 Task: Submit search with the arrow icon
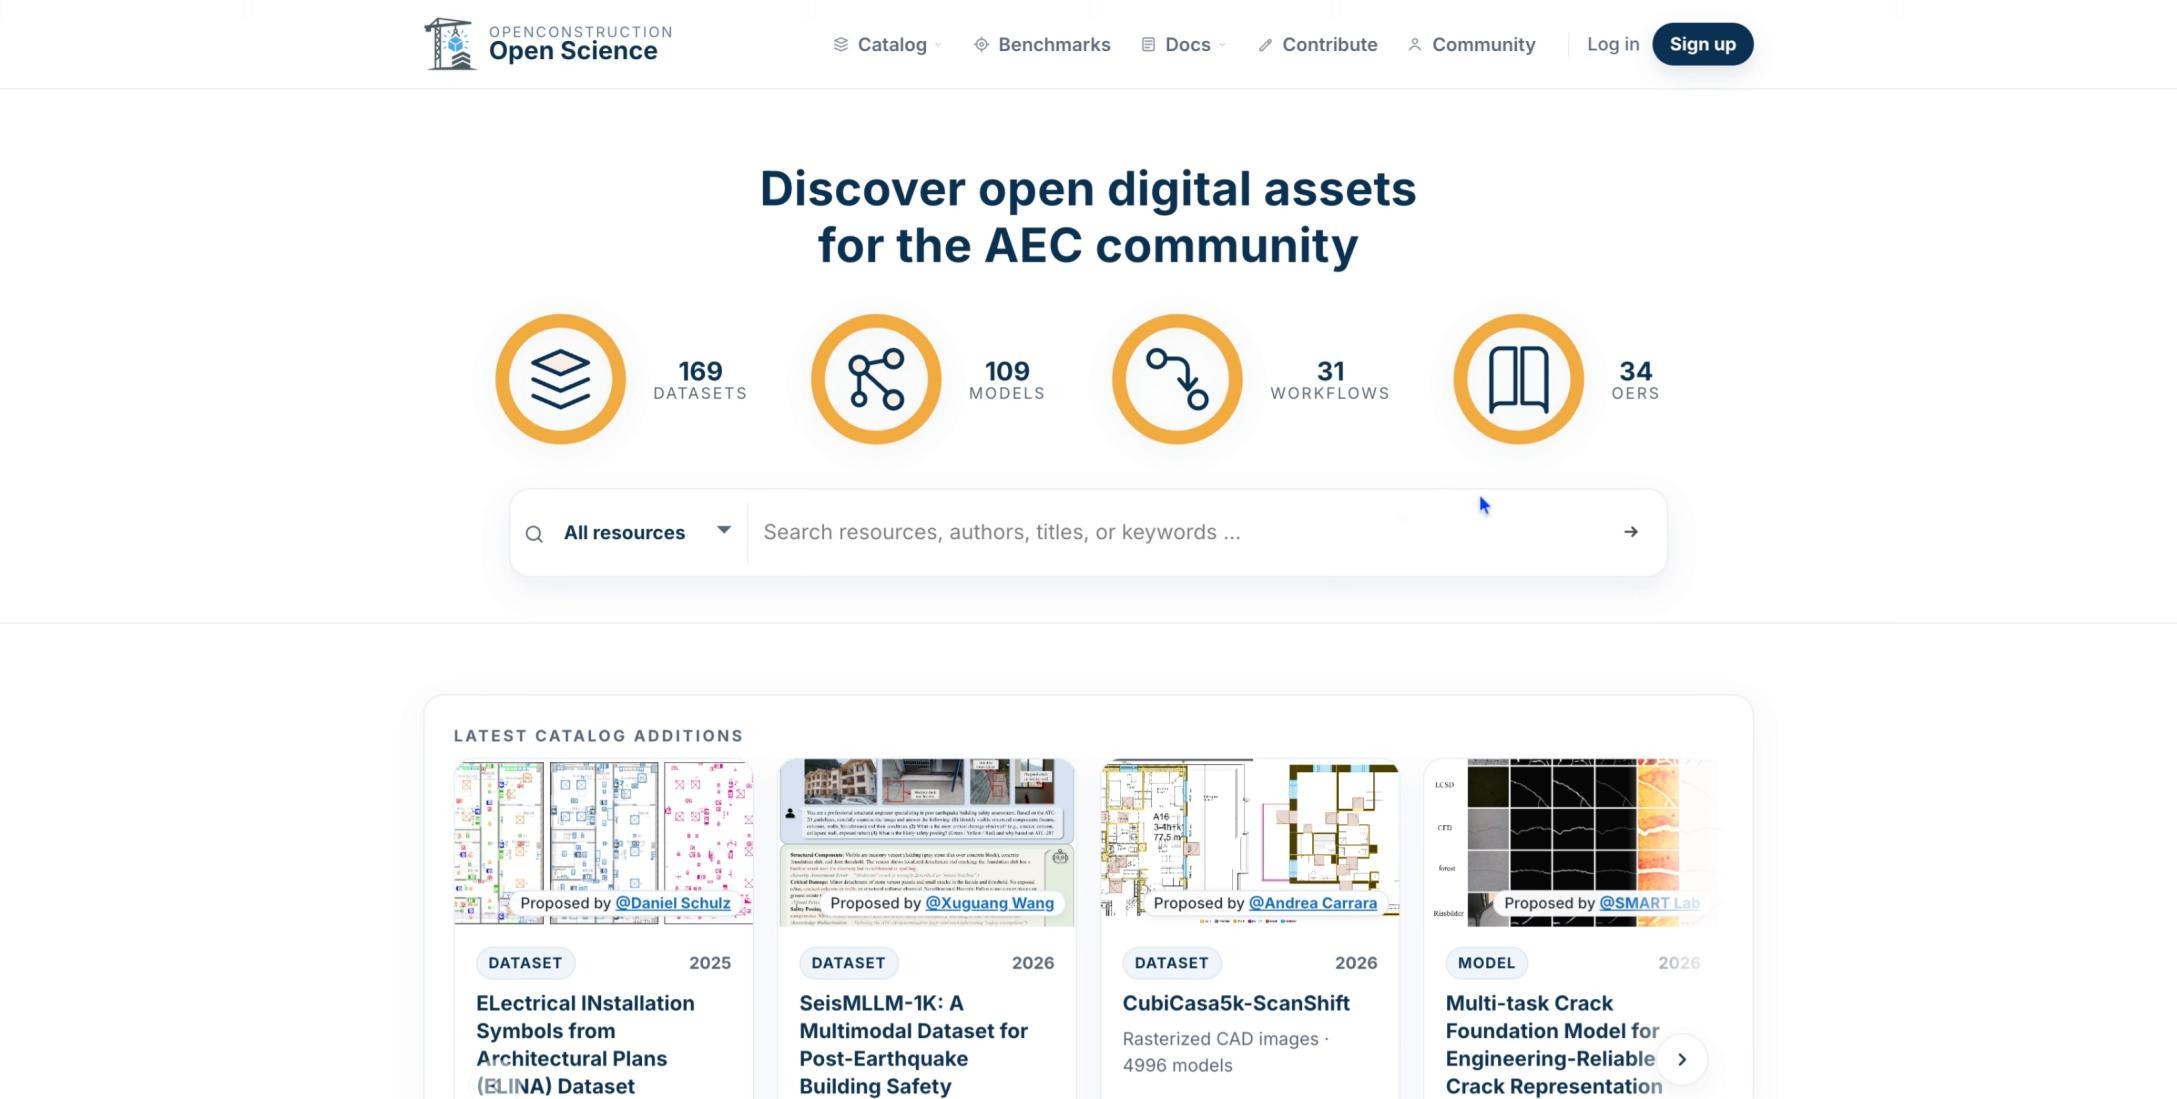1631,532
